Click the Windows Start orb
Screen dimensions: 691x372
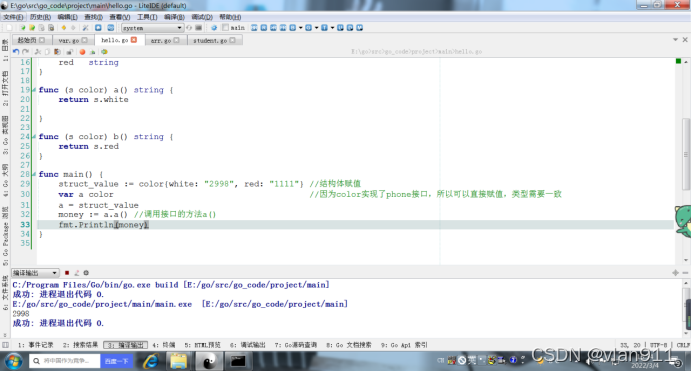click(x=14, y=361)
